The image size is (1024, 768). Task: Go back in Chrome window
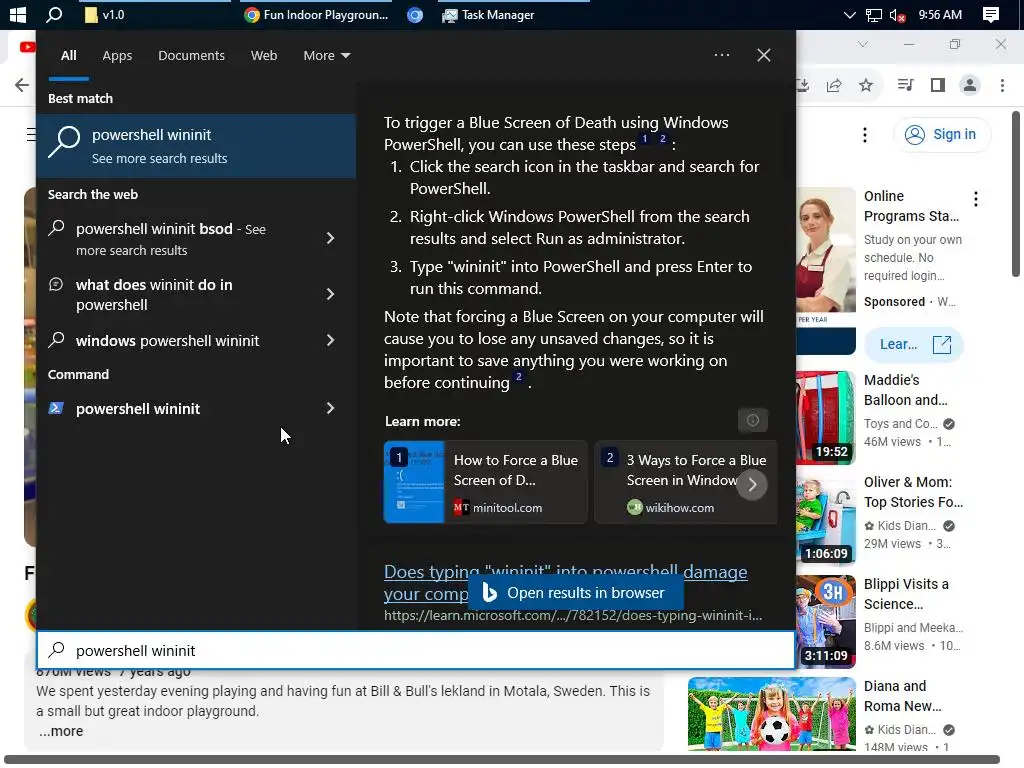click(22, 85)
